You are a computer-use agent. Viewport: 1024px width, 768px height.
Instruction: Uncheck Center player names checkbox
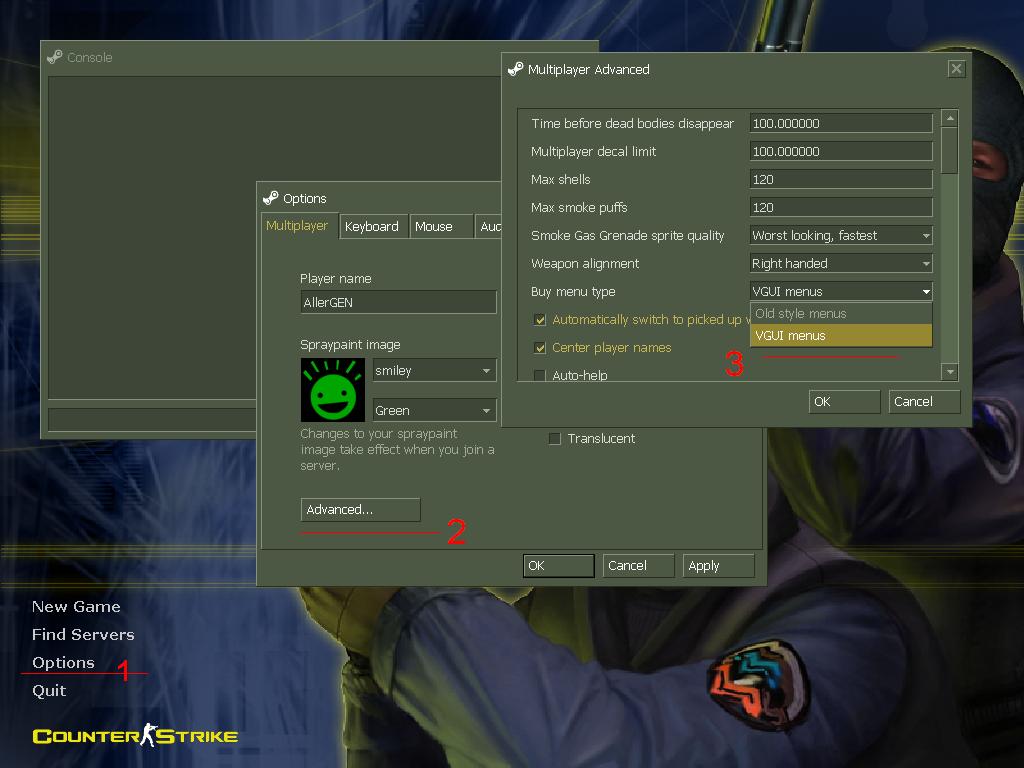click(x=540, y=348)
